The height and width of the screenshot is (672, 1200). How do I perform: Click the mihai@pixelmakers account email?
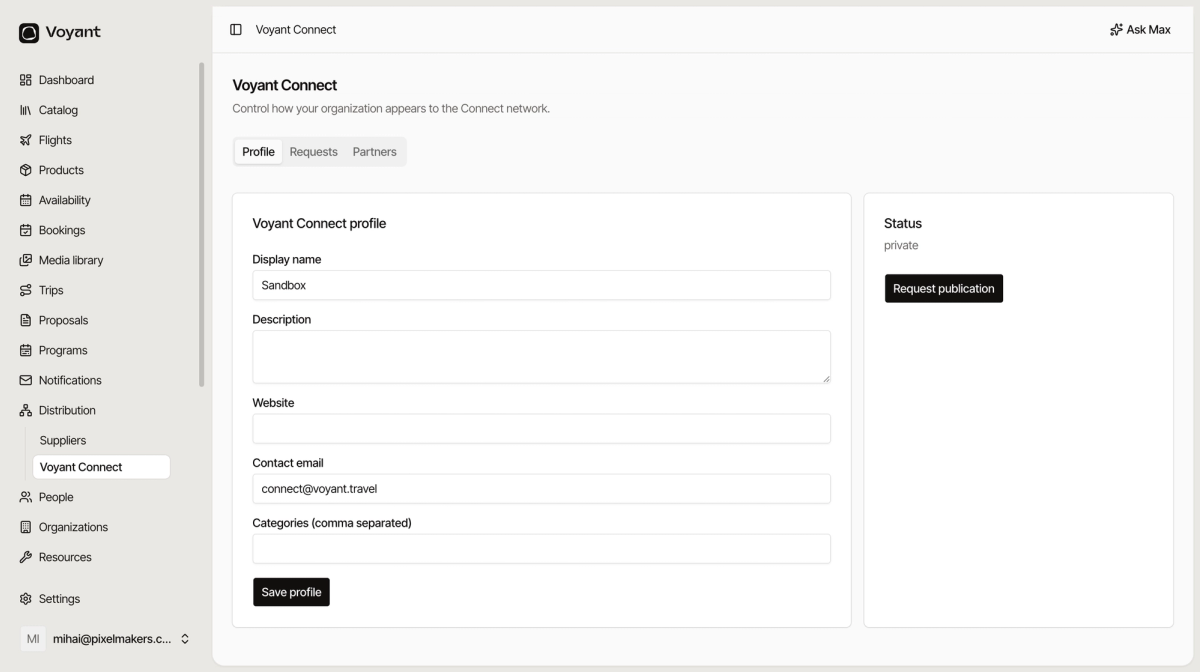point(112,639)
